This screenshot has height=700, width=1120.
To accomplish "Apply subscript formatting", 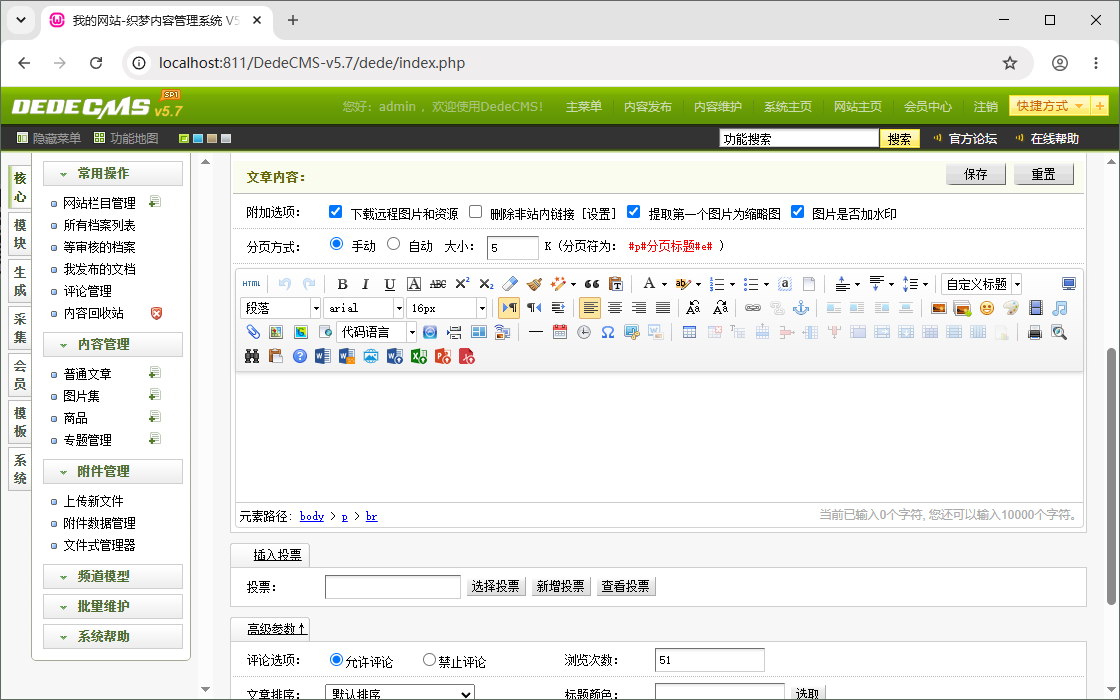I will 486,284.
